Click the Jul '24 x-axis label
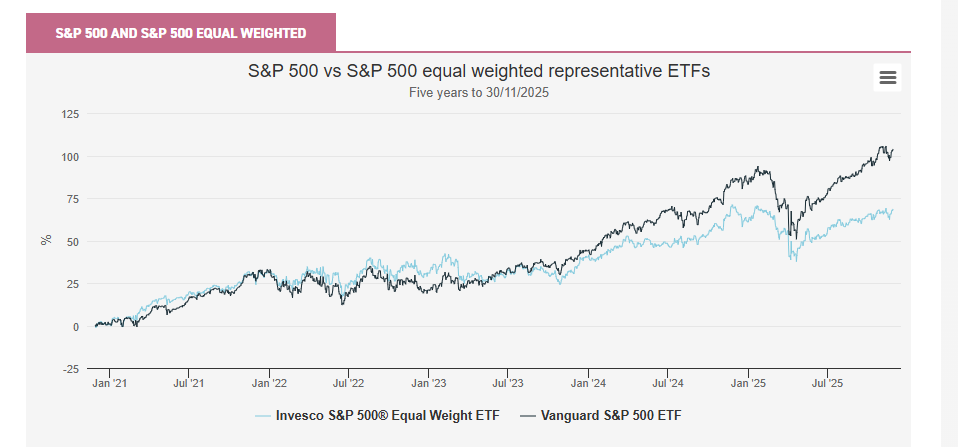Screen dimensions: 958x447 tap(668, 382)
